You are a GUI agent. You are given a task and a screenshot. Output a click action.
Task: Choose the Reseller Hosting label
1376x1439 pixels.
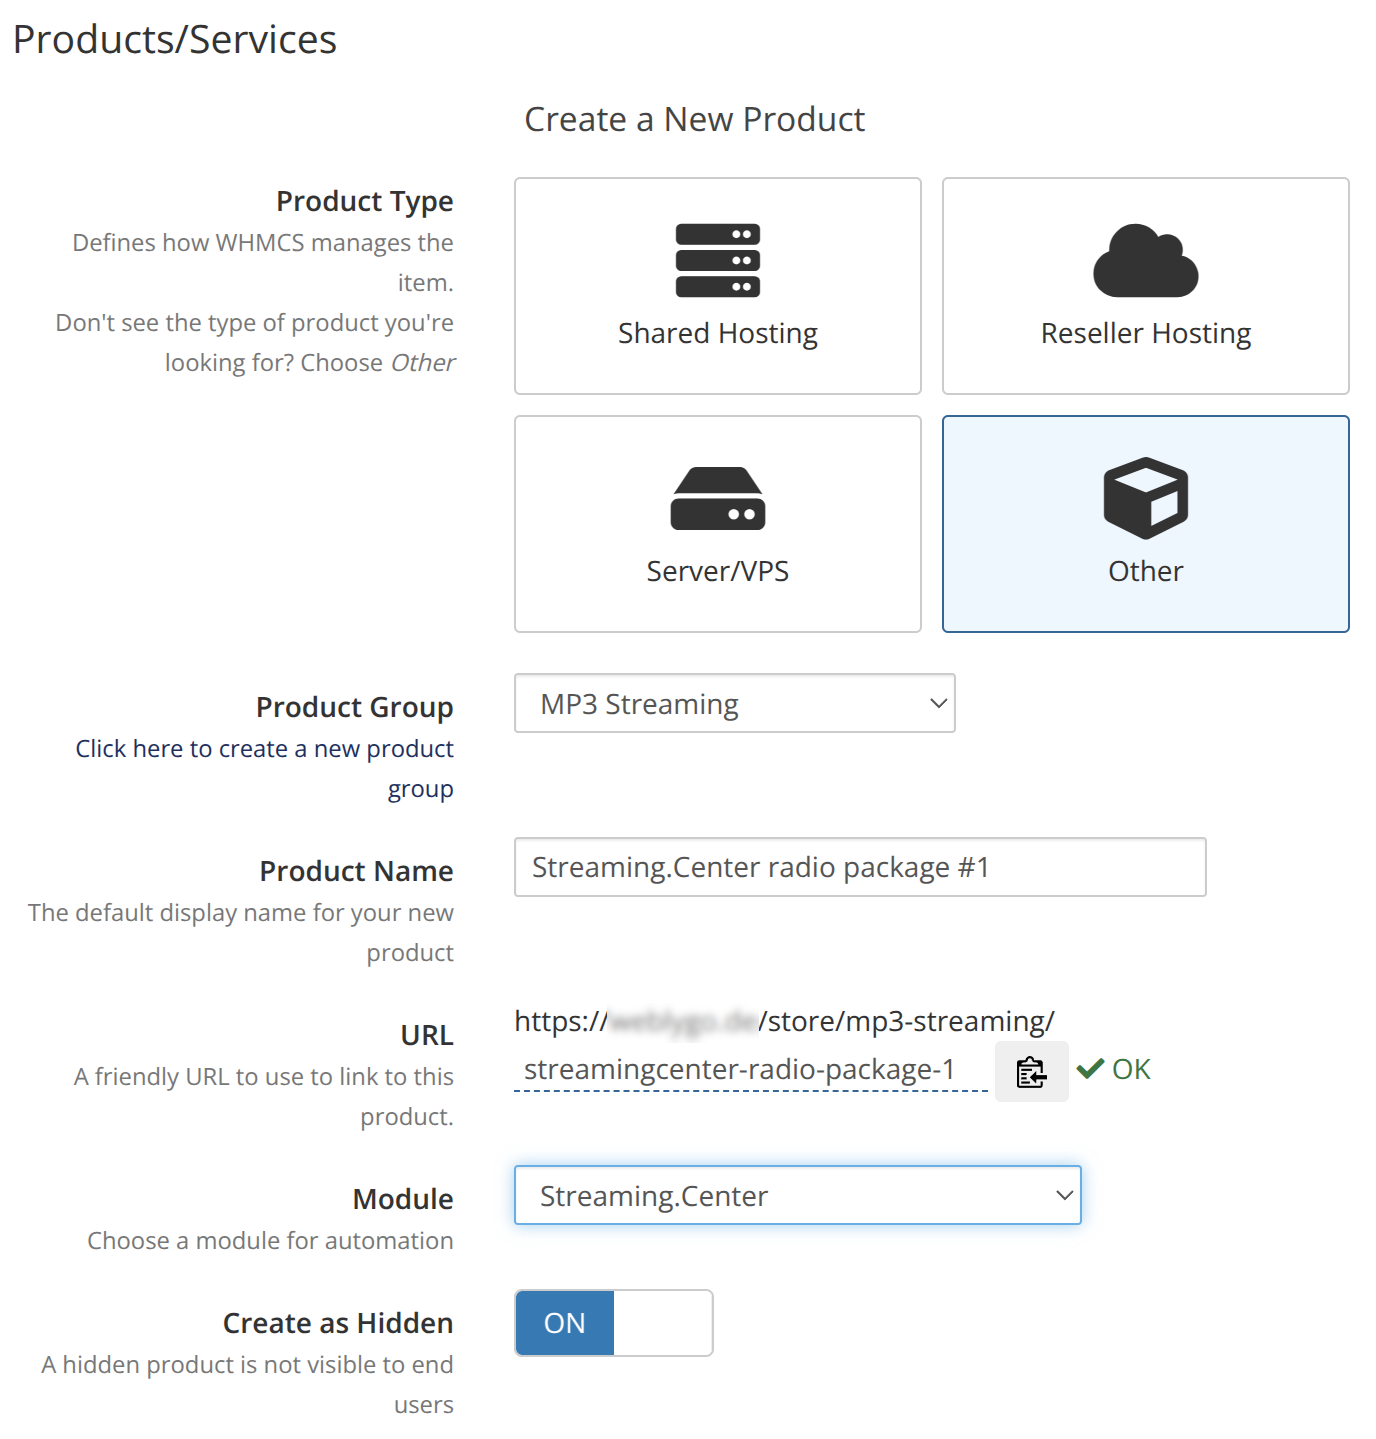pos(1145,333)
